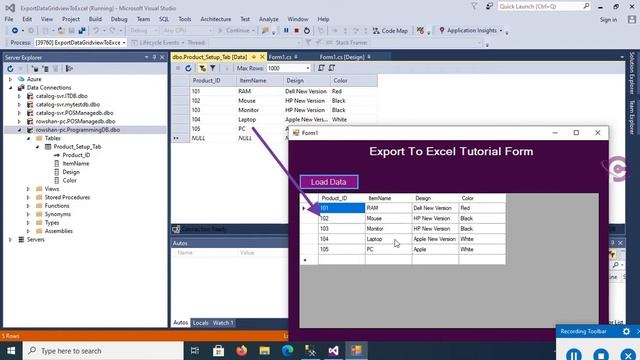Switch to Form1.cs [Design] tab
This screenshot has height=360, width=640.
342,57
